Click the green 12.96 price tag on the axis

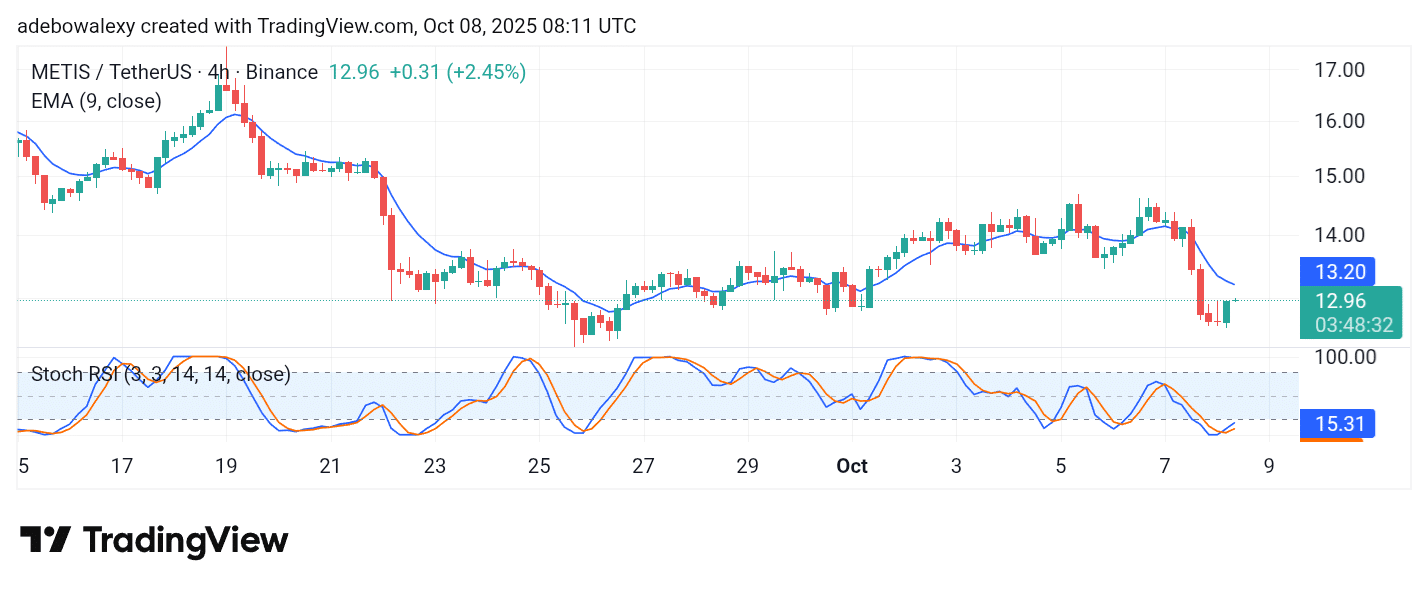pos(1338,300)
